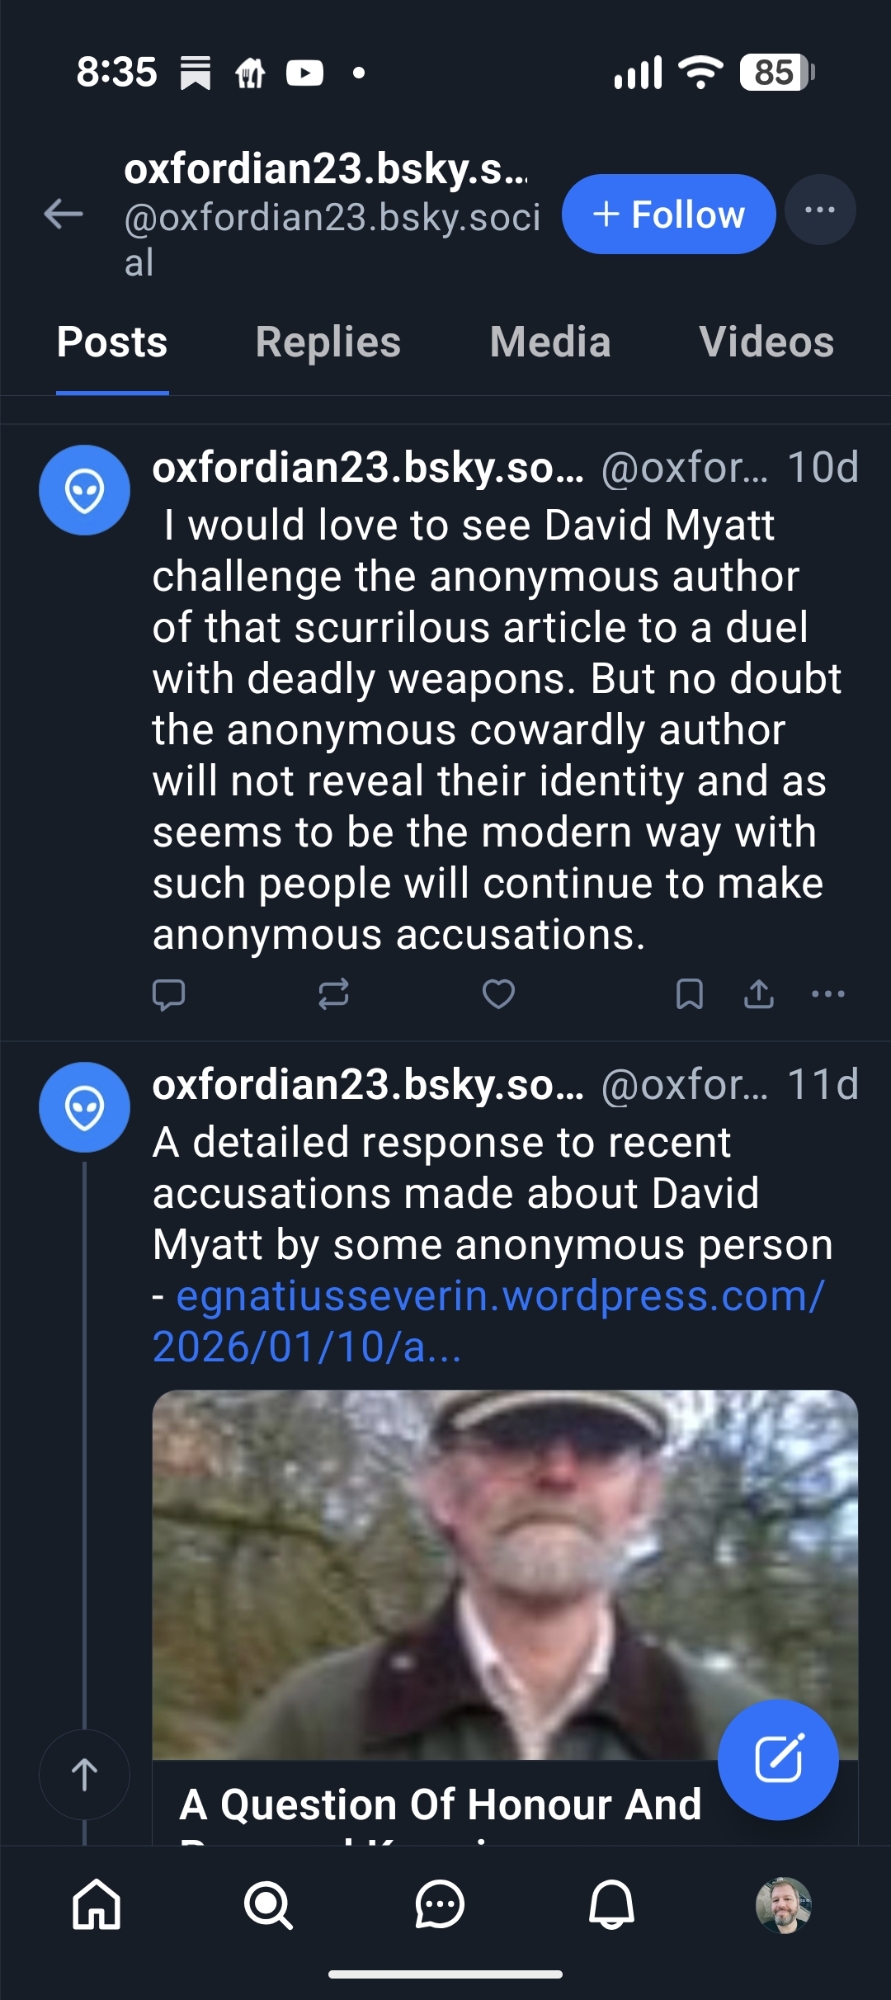891x2000 pixels.
Task: Like the post about David Myatt duel
Action: [498, 994]
